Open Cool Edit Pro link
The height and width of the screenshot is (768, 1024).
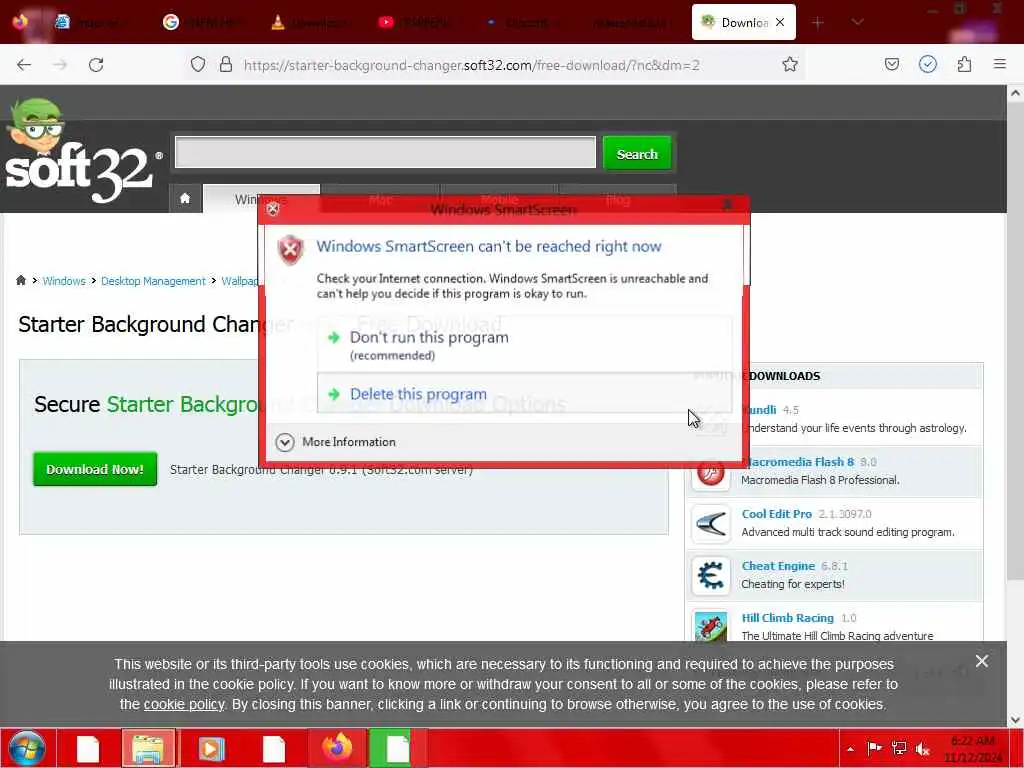[776, 514]
